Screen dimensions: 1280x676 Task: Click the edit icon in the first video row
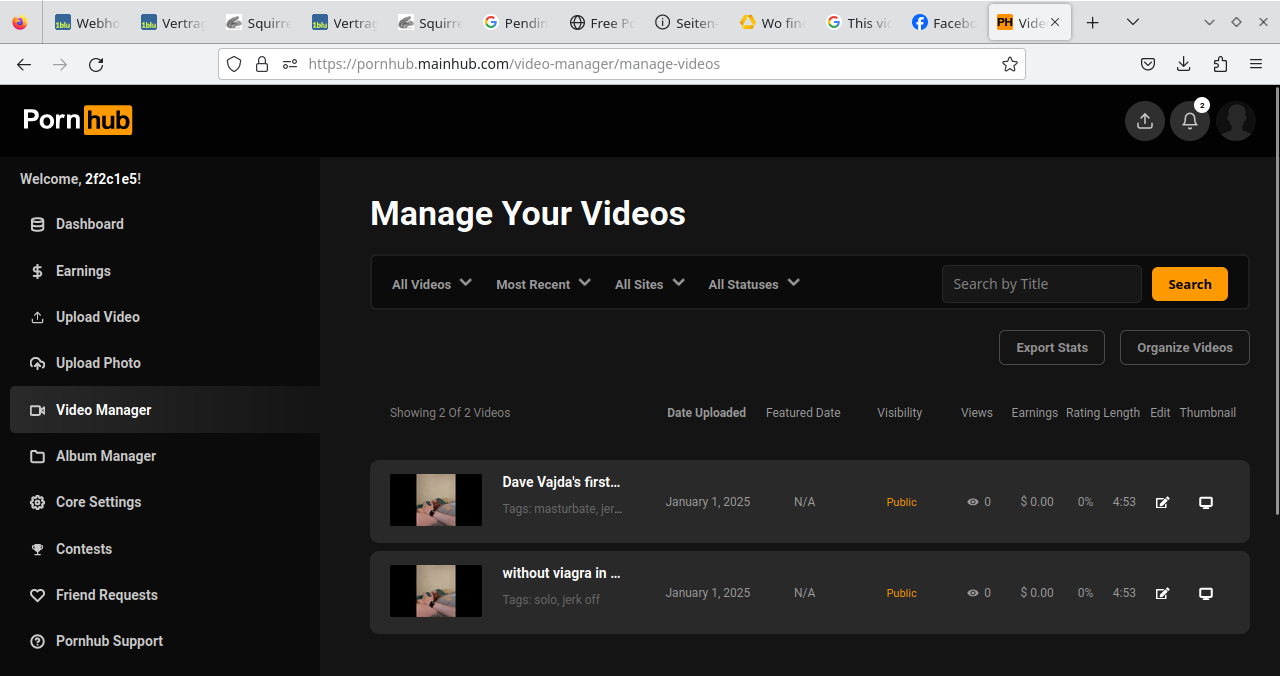[1162, 502]
